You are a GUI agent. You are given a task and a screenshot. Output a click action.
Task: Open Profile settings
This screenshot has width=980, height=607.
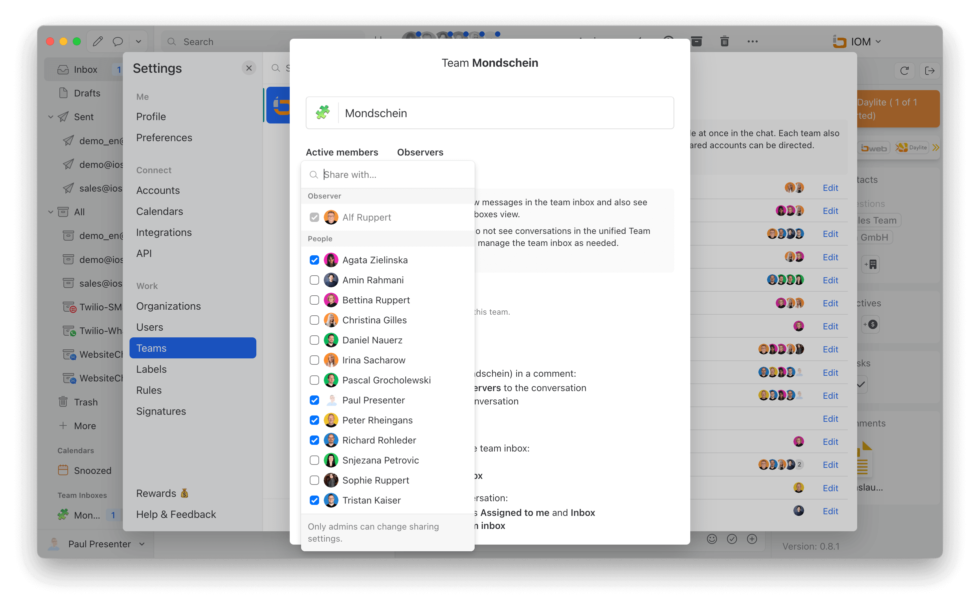point(151,116)
